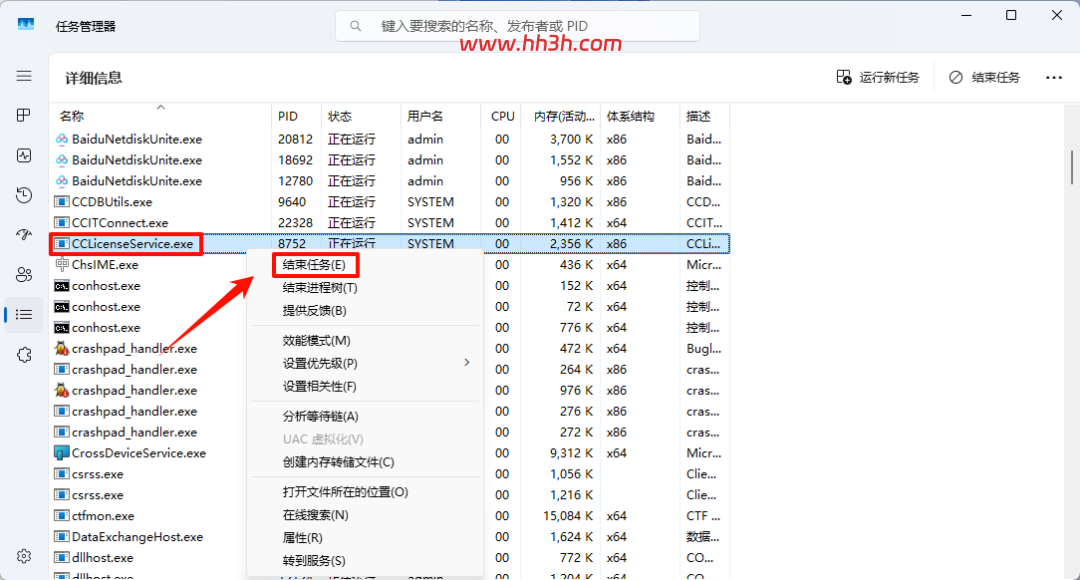This screenshot has height=580, width=1080.
Task: Click the search magnifier icon
Action: [x=355, y=26]
